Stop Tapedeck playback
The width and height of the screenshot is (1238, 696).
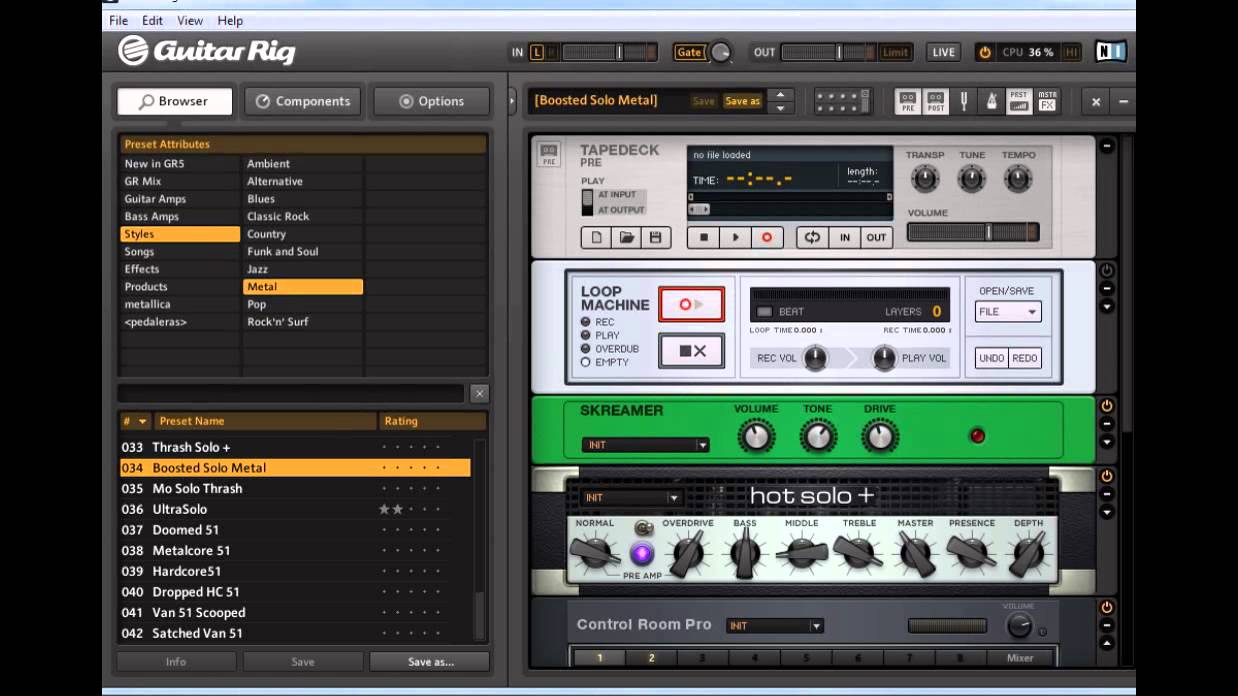click(703, 237)
